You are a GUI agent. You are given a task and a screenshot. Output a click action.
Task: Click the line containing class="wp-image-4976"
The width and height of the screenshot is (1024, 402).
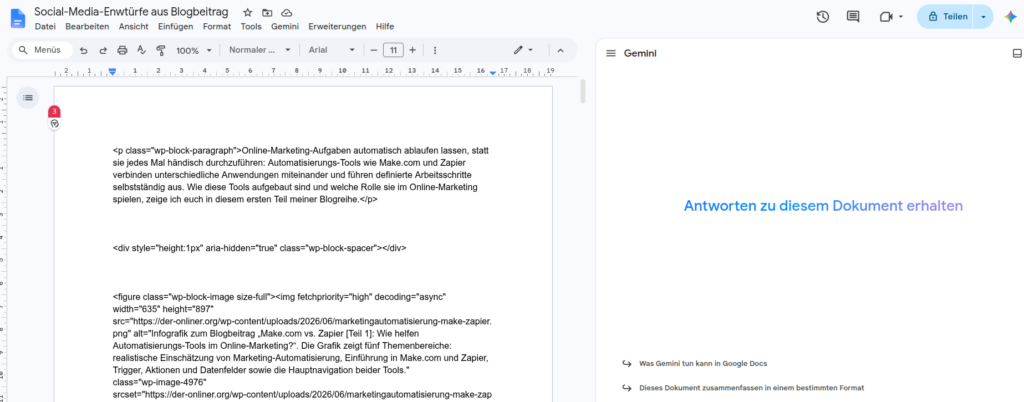tap(159, 382)
